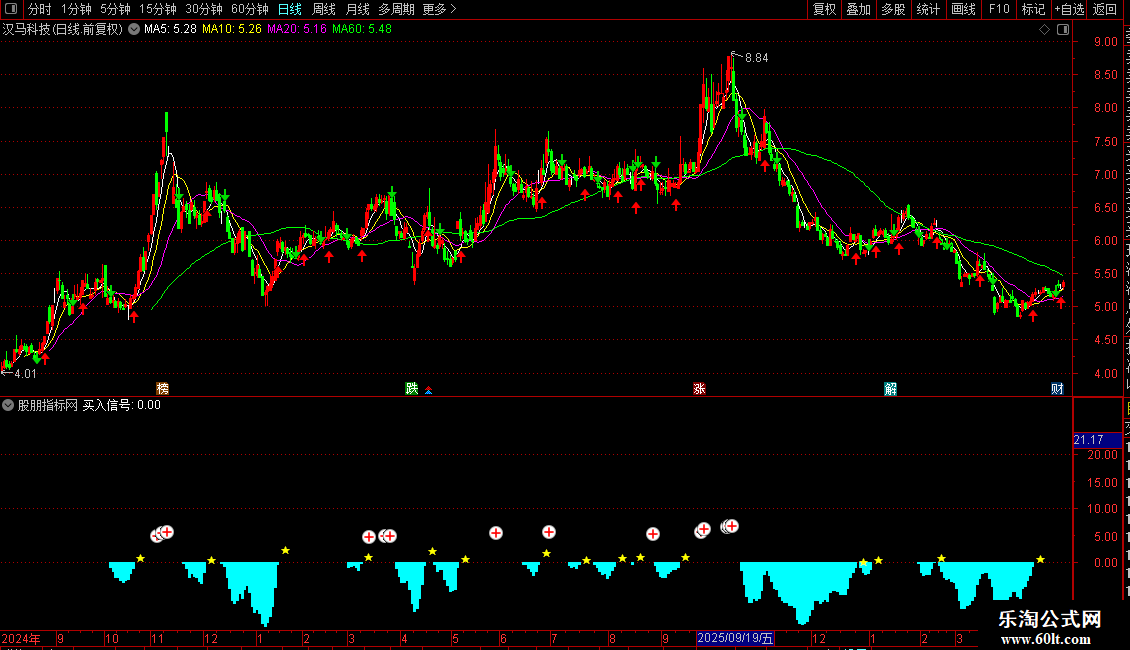
Task: Click the 叠加 overlay button
Action: pyautogui.click(x=858, y=9)
